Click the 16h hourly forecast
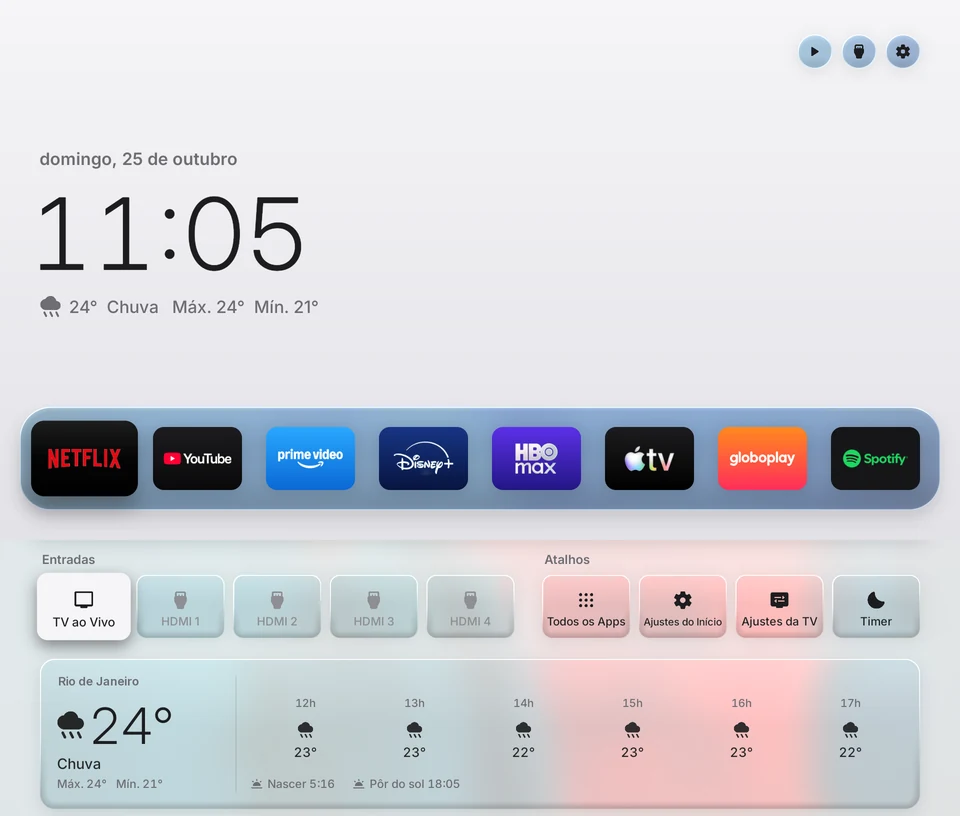The image size is (960, 816). 741,728
